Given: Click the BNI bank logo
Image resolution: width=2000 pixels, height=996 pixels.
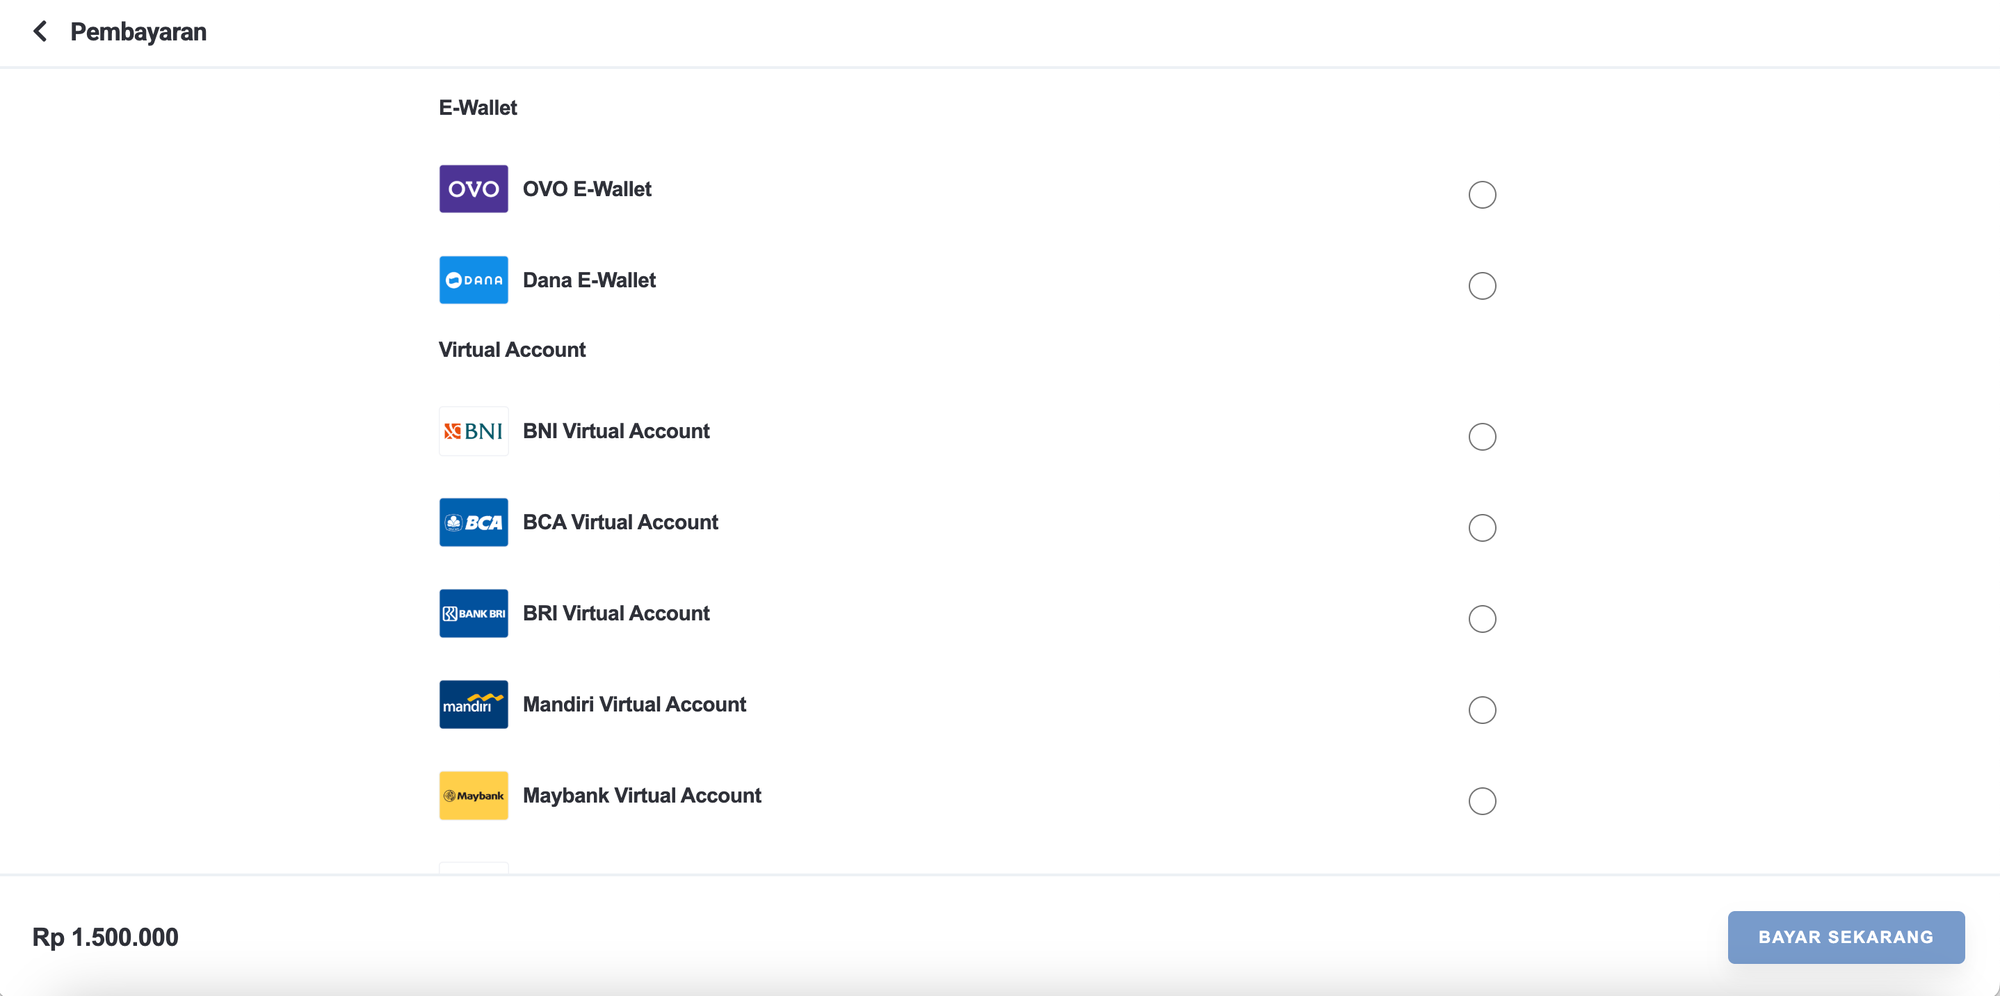Looking at the screenshot, I should point(473,431).
